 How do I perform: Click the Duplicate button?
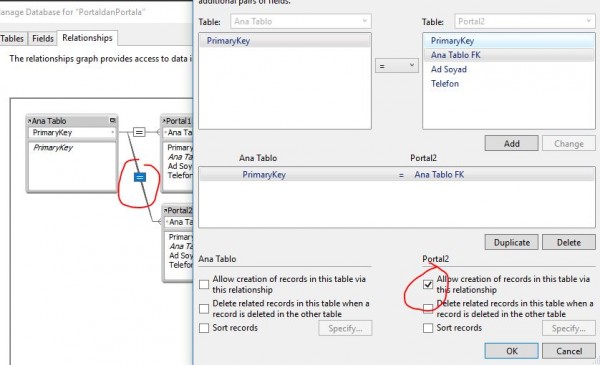(x=511, y=242)
